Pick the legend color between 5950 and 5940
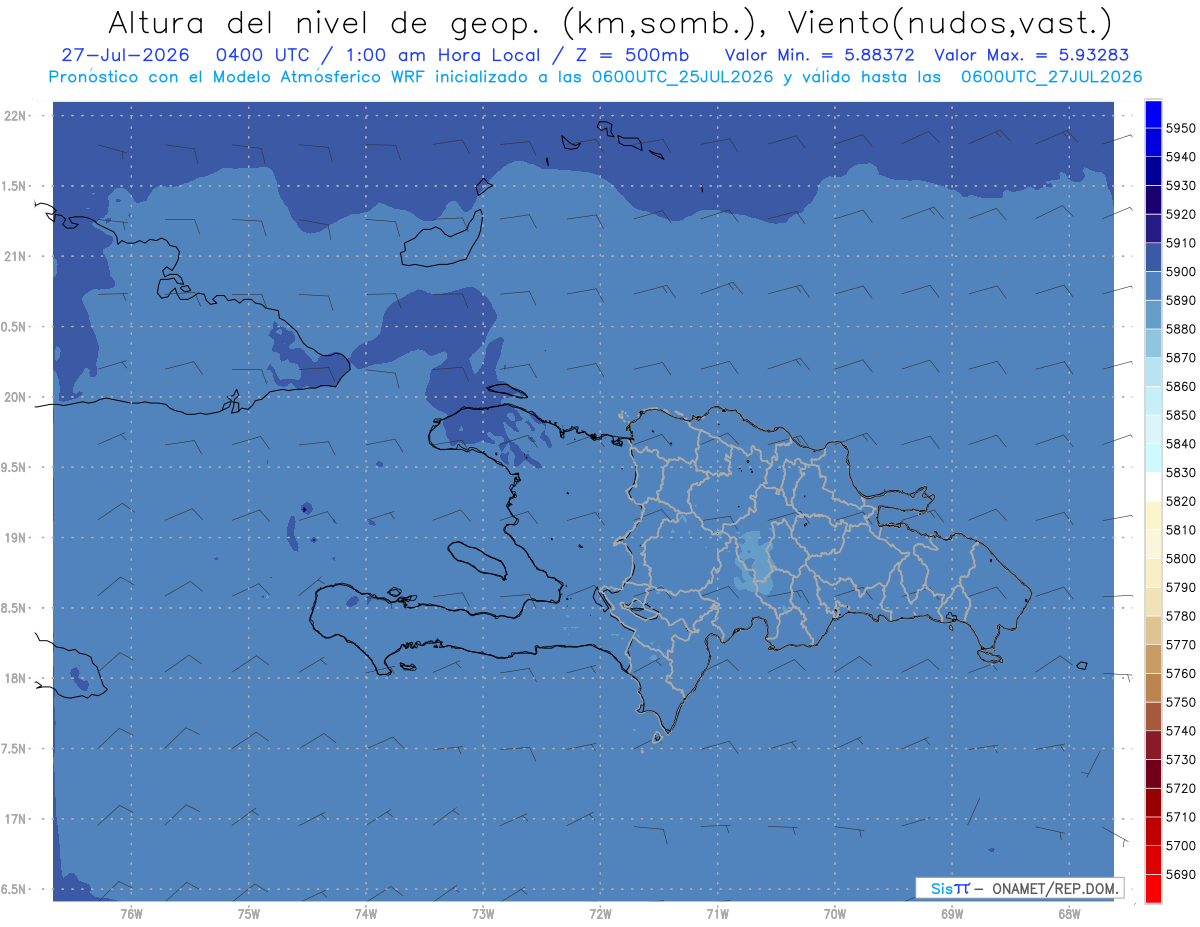Image resolution: width=1200 pixels, height=927 pixels. (1153, 142)
